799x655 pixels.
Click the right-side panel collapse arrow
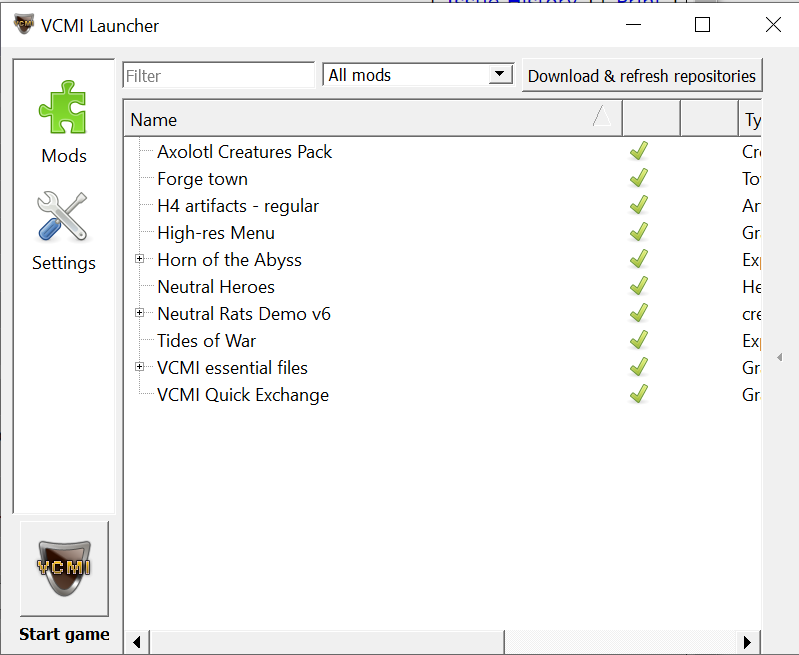(779, 357)
